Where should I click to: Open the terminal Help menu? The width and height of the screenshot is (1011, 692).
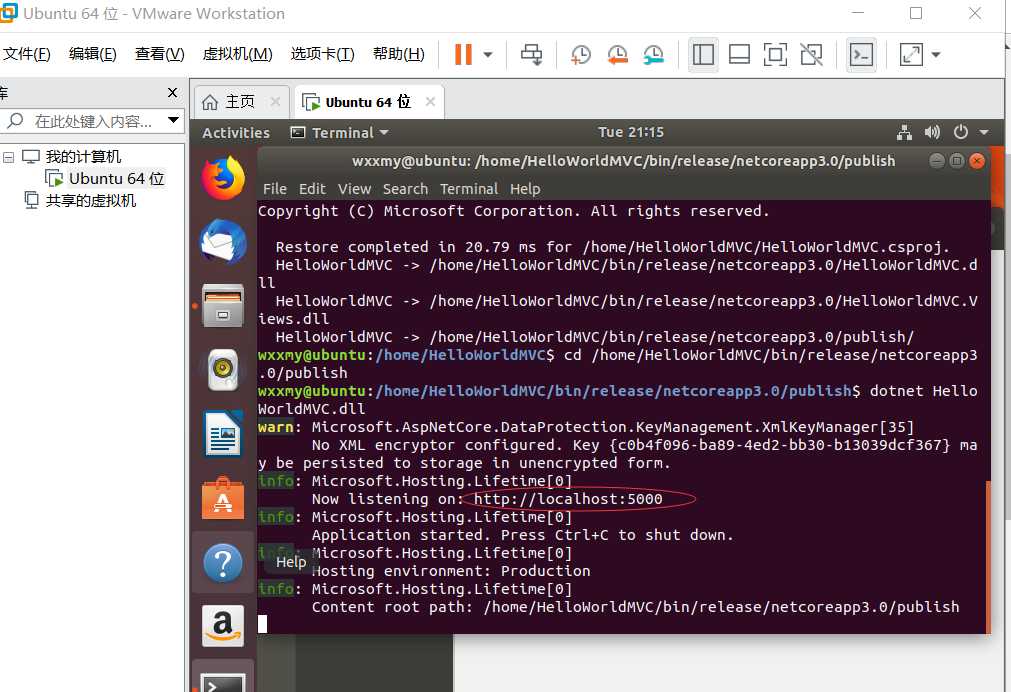tap(525, 189)
